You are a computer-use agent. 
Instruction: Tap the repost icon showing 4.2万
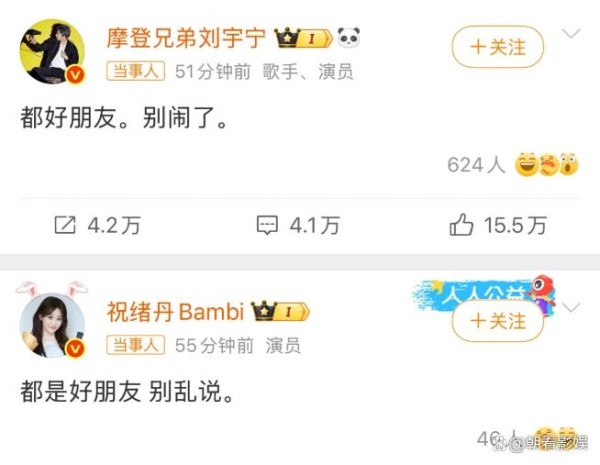tap(65, 225)
